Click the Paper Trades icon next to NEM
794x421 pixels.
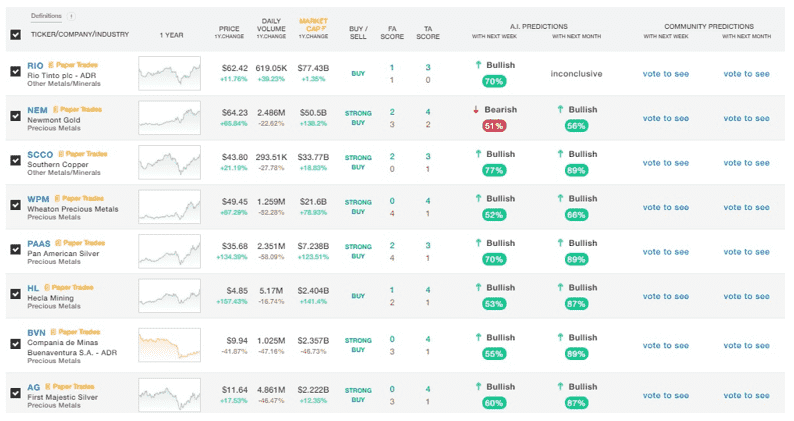coord(55,109)
